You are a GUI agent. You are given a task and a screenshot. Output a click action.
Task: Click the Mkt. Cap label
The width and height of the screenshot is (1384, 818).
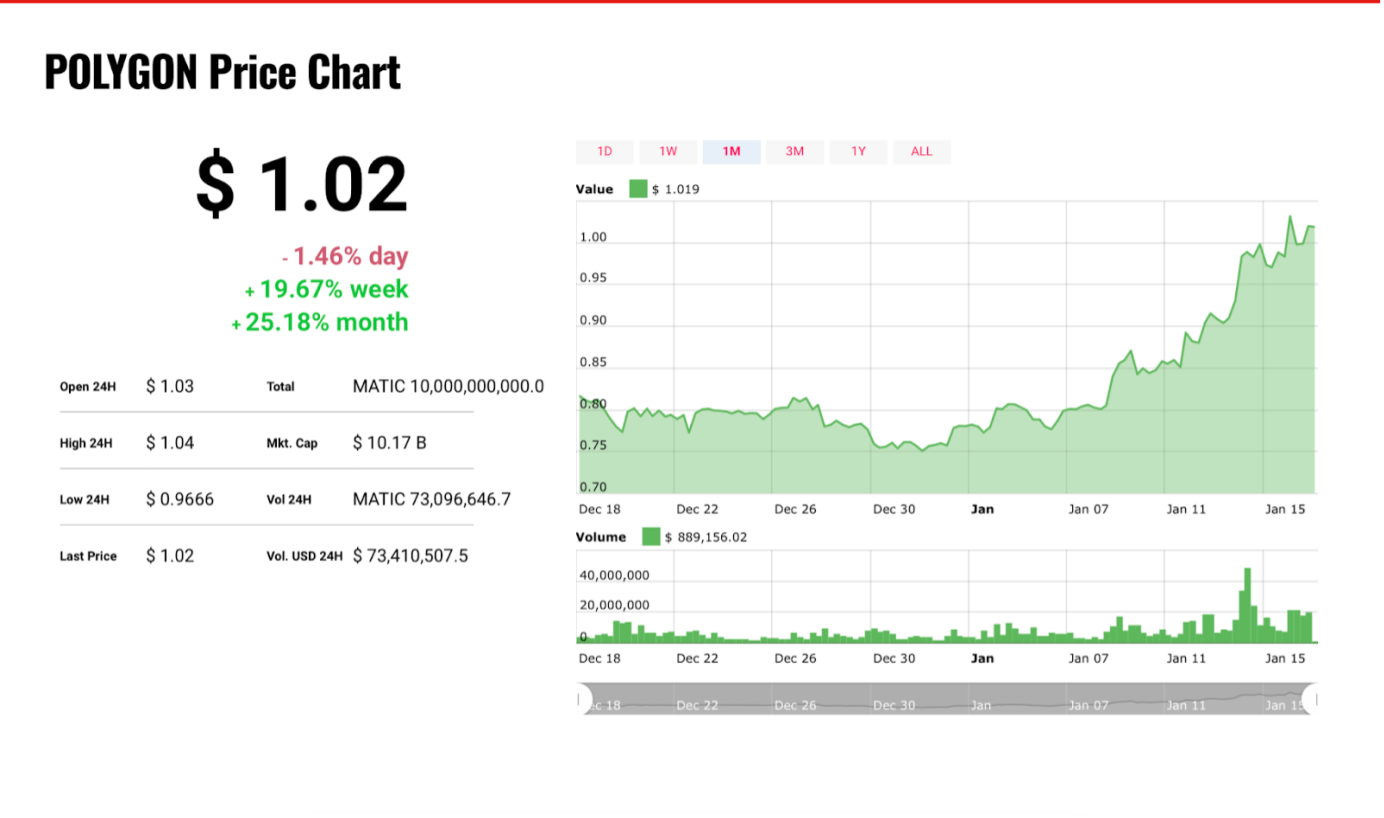coord(292,443)
